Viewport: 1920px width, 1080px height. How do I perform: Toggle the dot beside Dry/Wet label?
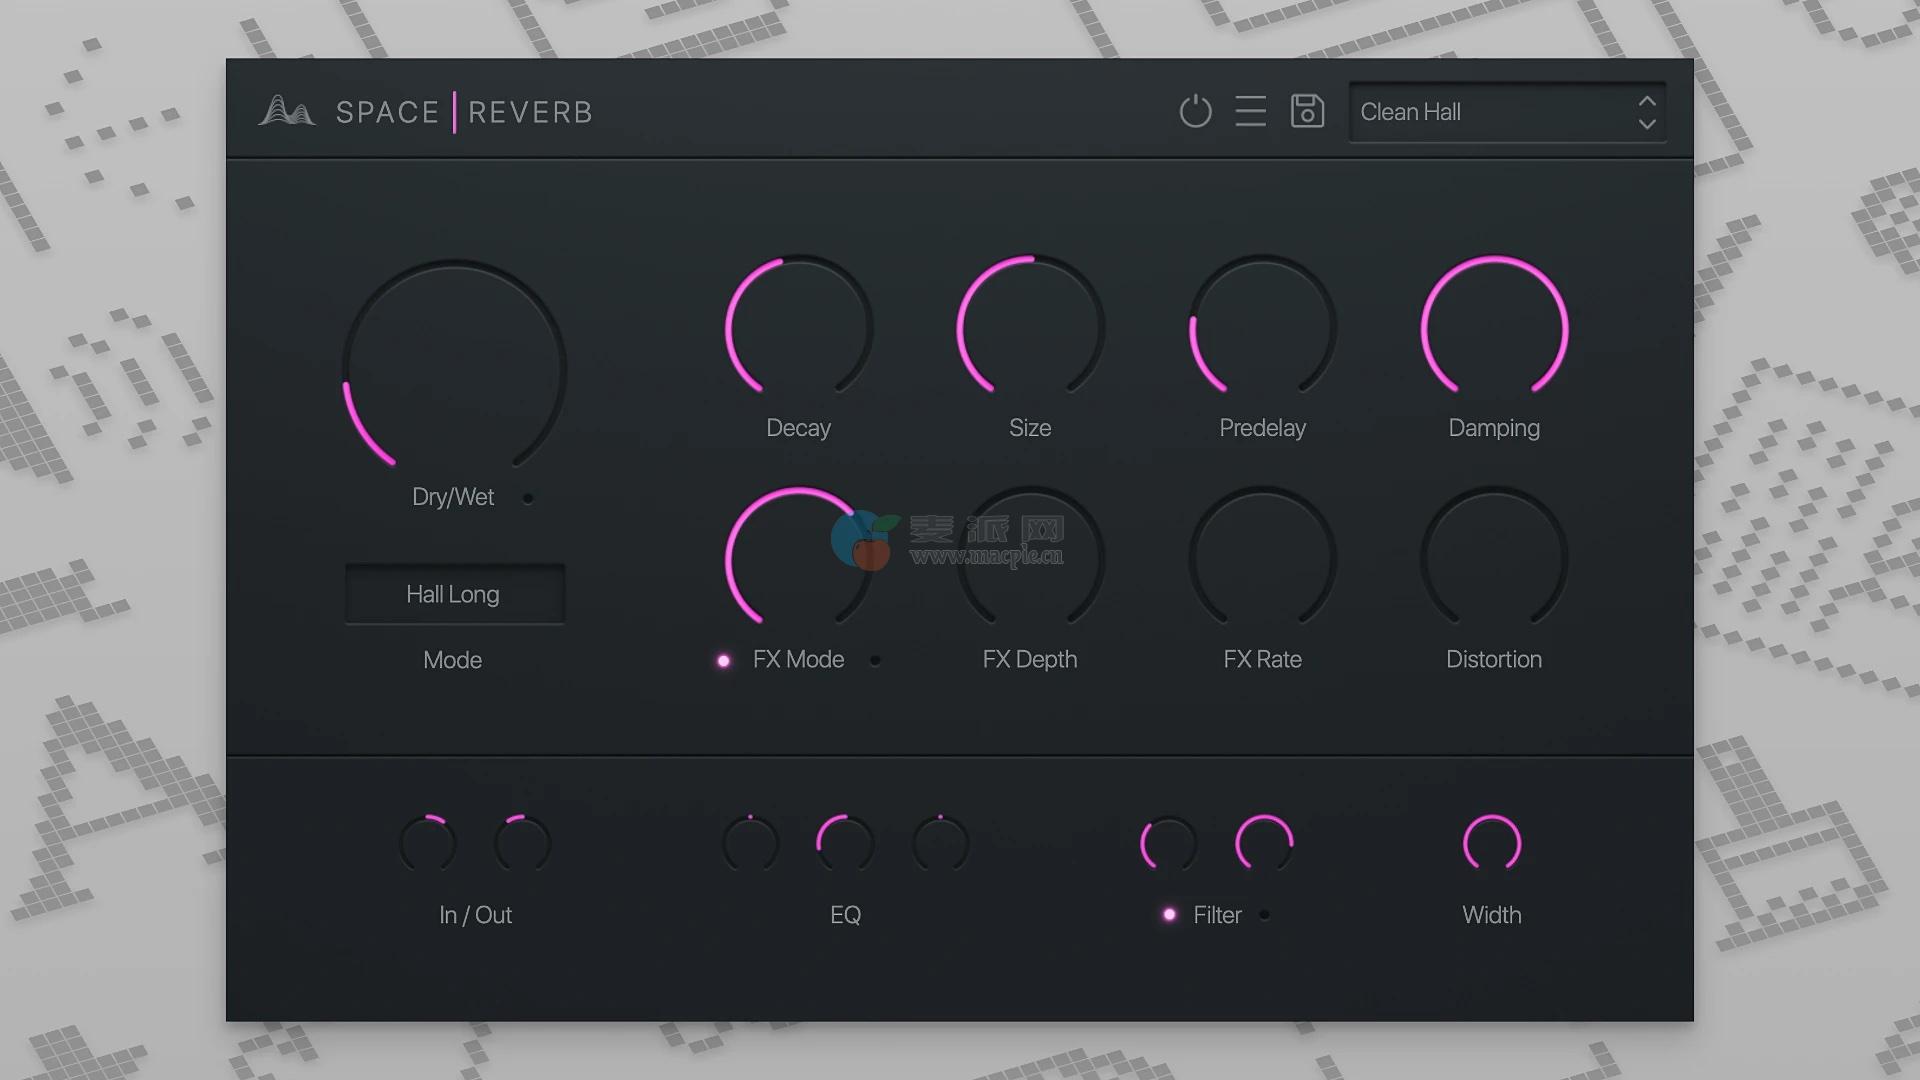[528, 498]
